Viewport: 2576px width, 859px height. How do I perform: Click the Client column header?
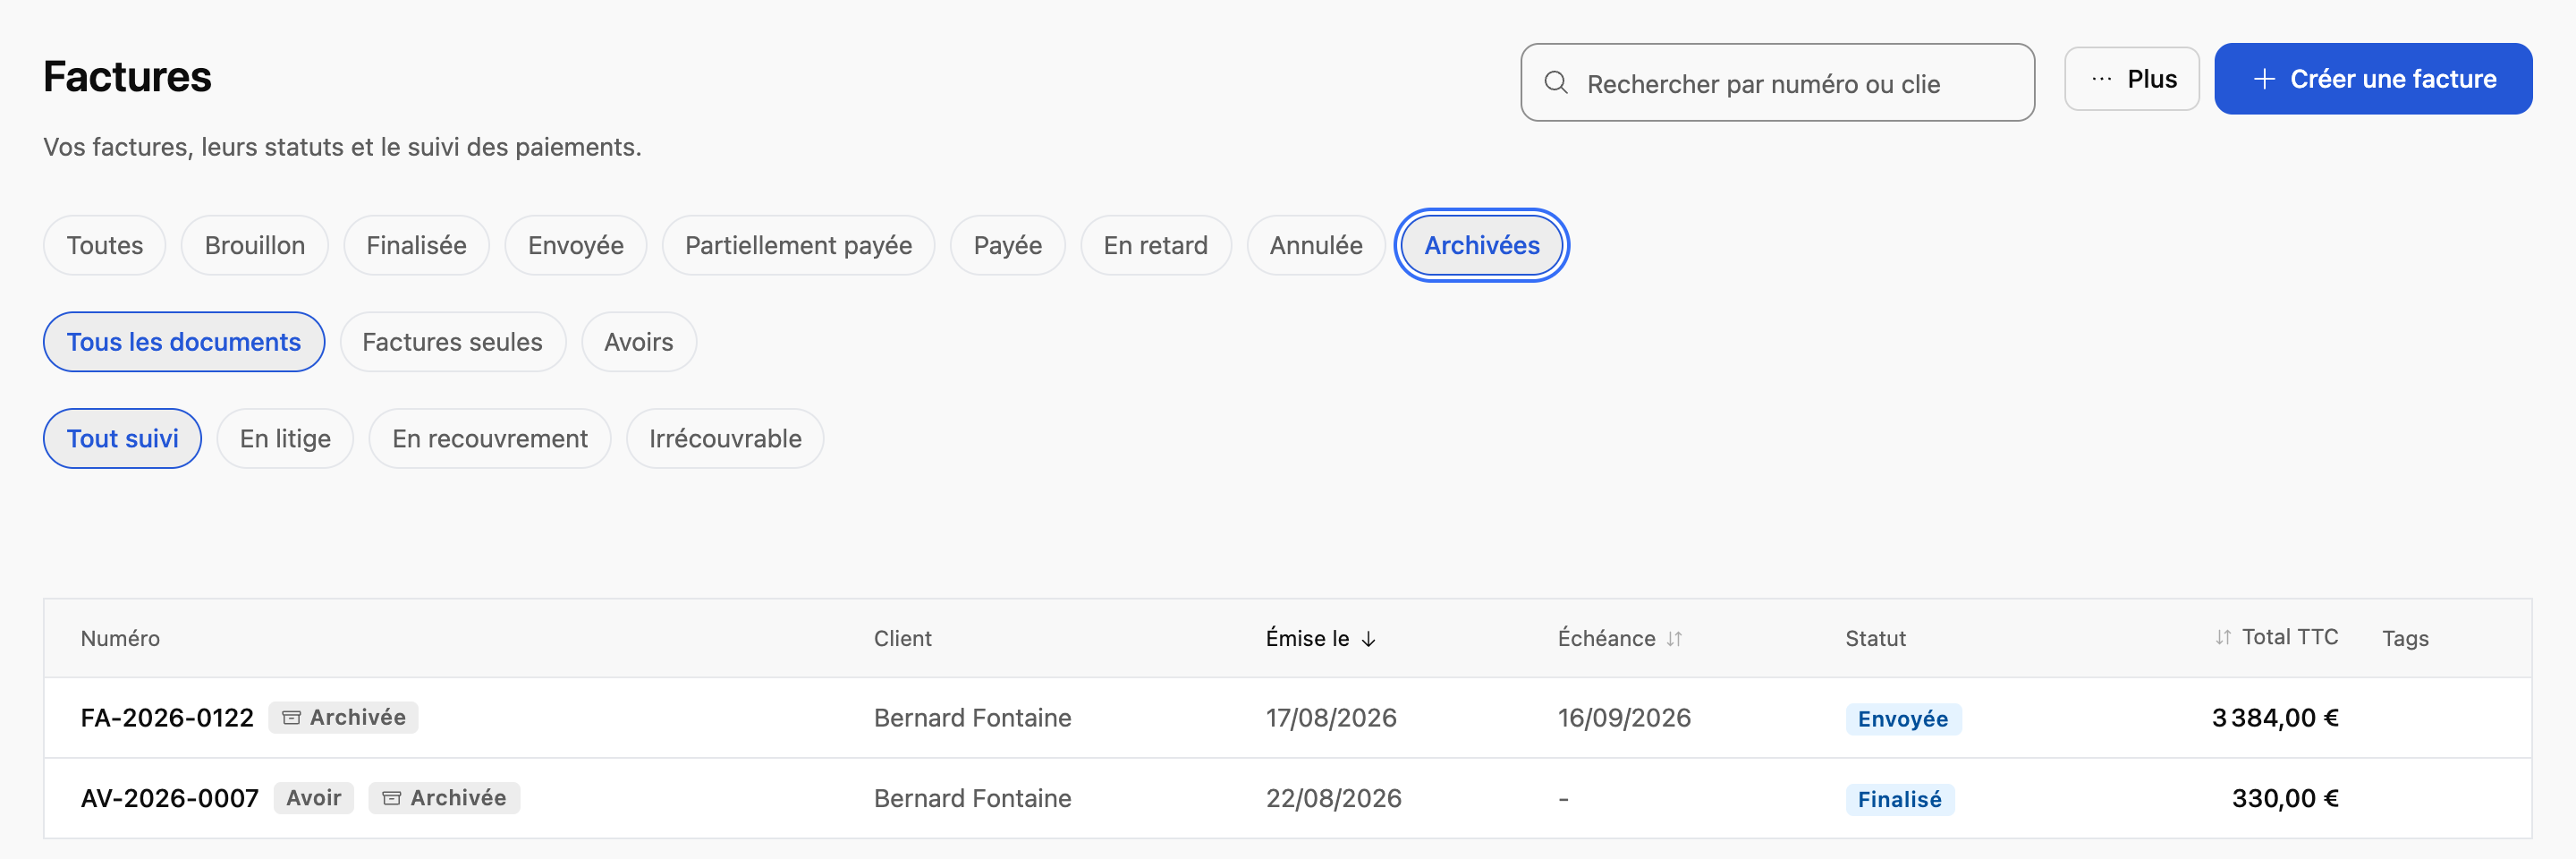903,639
